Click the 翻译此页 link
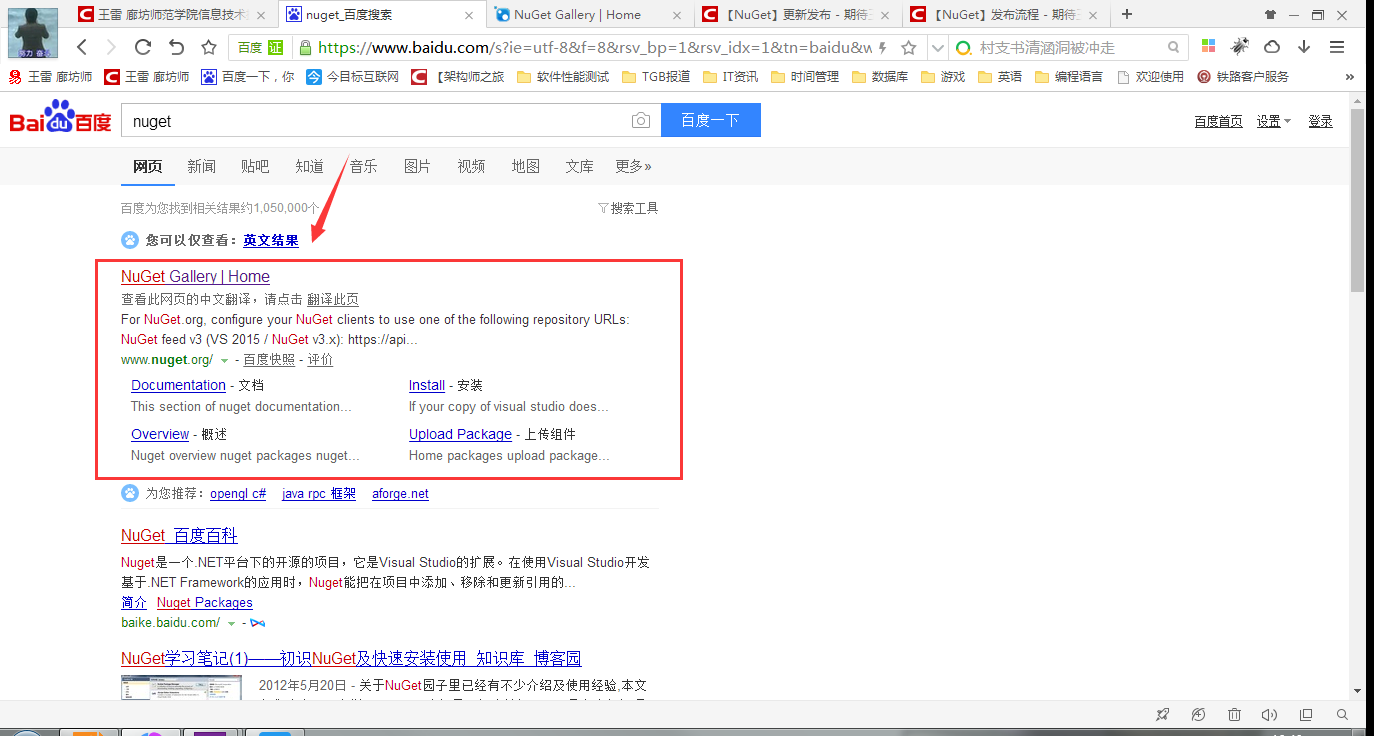 point(333,299)
